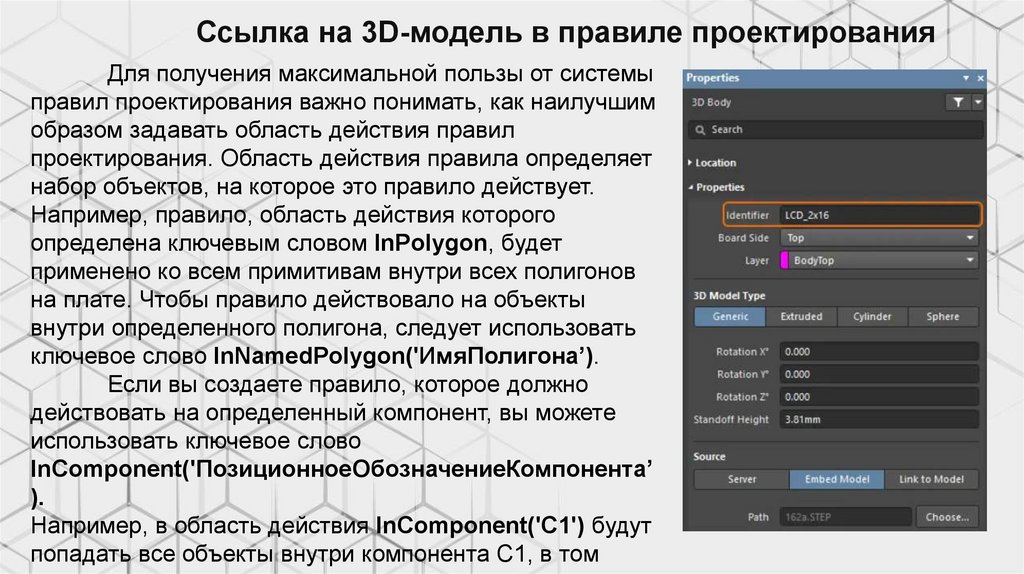Click the Search field in Properties panel
The image size is (1024, 574).
(835, 130)
